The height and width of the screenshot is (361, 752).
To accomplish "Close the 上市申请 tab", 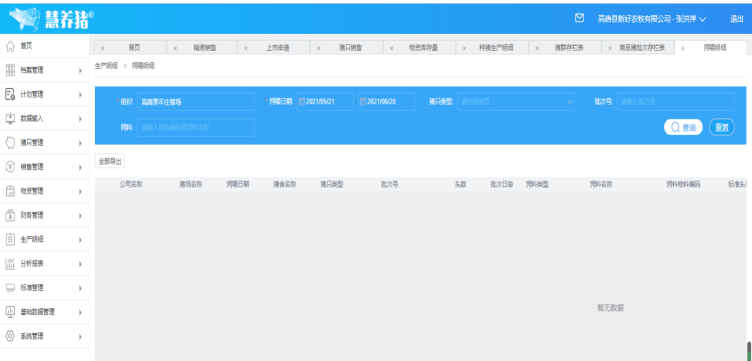I will [x=246, y=48].
